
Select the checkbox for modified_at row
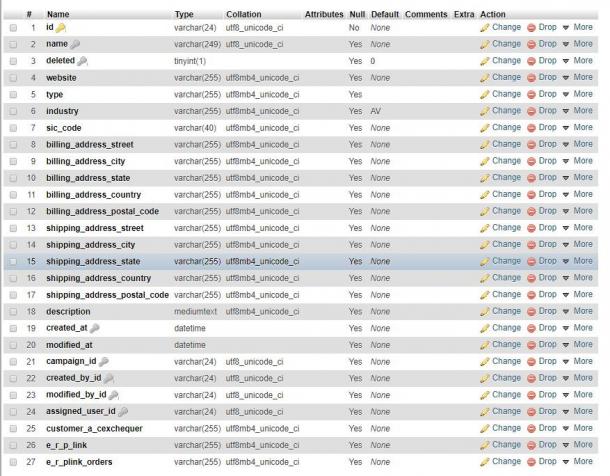pyautogui.click(x=13, y=345)
